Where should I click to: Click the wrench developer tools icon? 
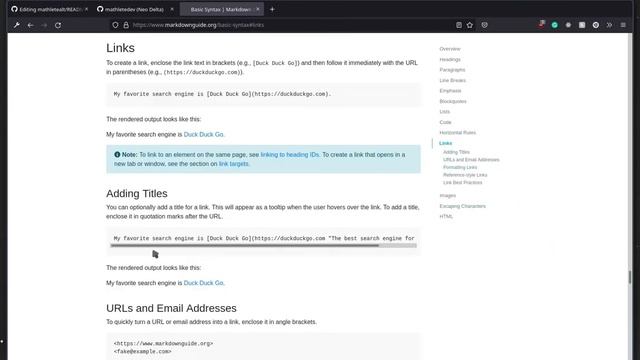pos(17,25)
